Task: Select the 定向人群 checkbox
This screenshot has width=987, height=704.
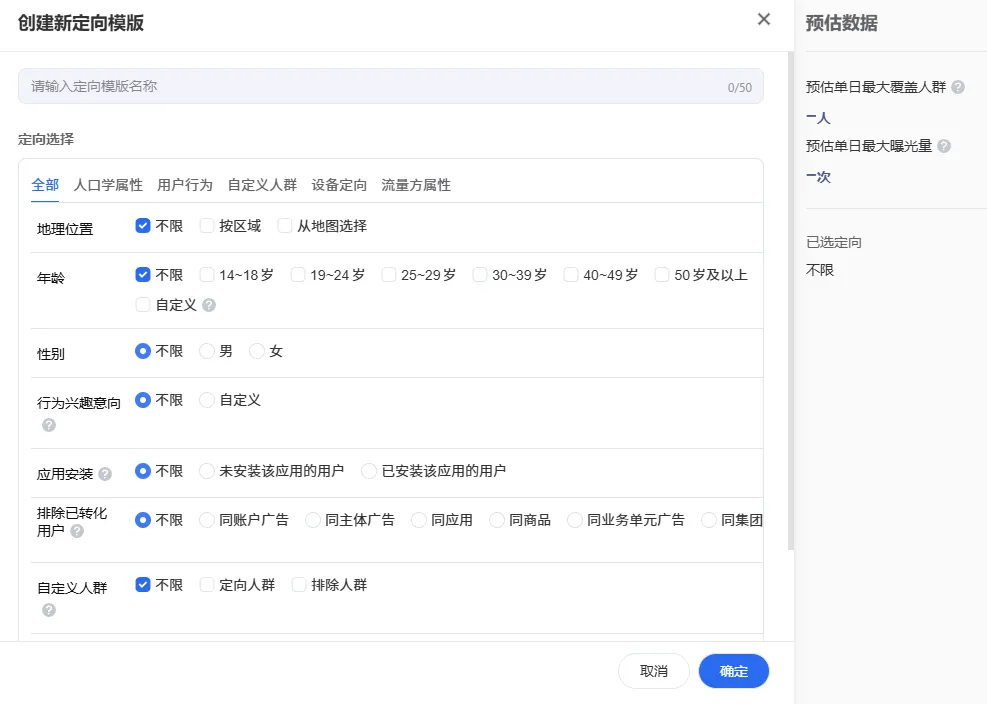Action: [209, 584]
